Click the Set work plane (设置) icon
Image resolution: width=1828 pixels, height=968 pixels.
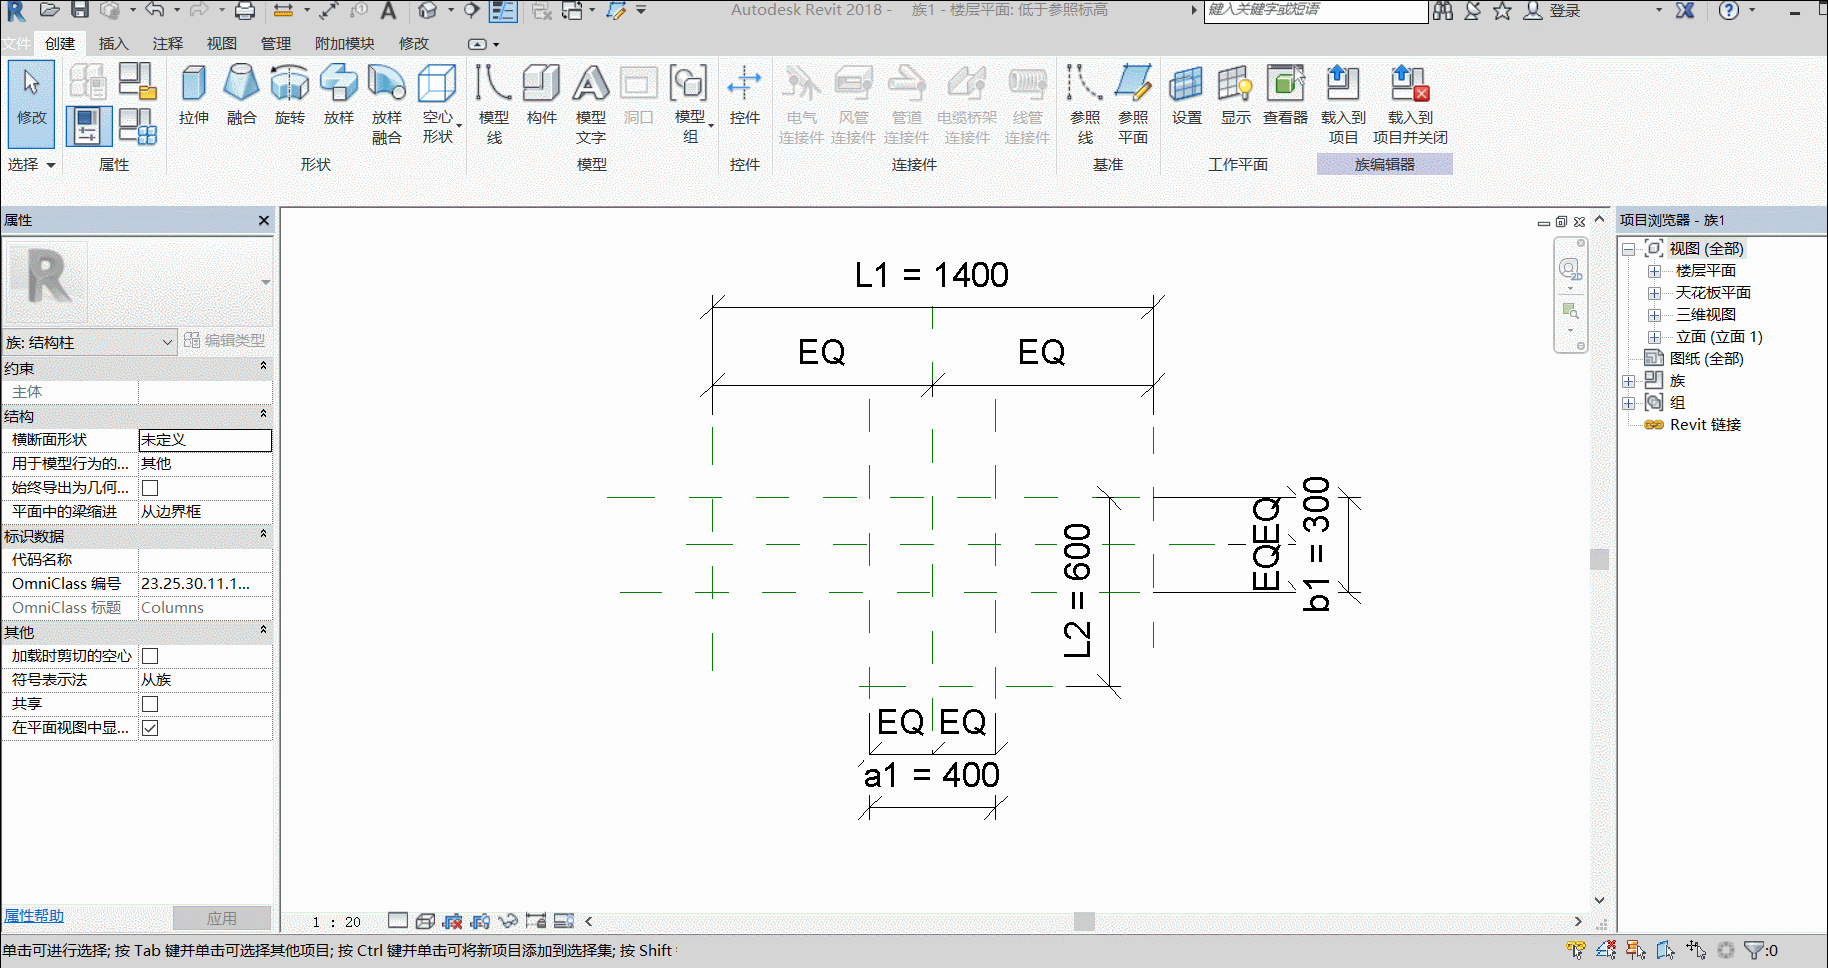1187,95
